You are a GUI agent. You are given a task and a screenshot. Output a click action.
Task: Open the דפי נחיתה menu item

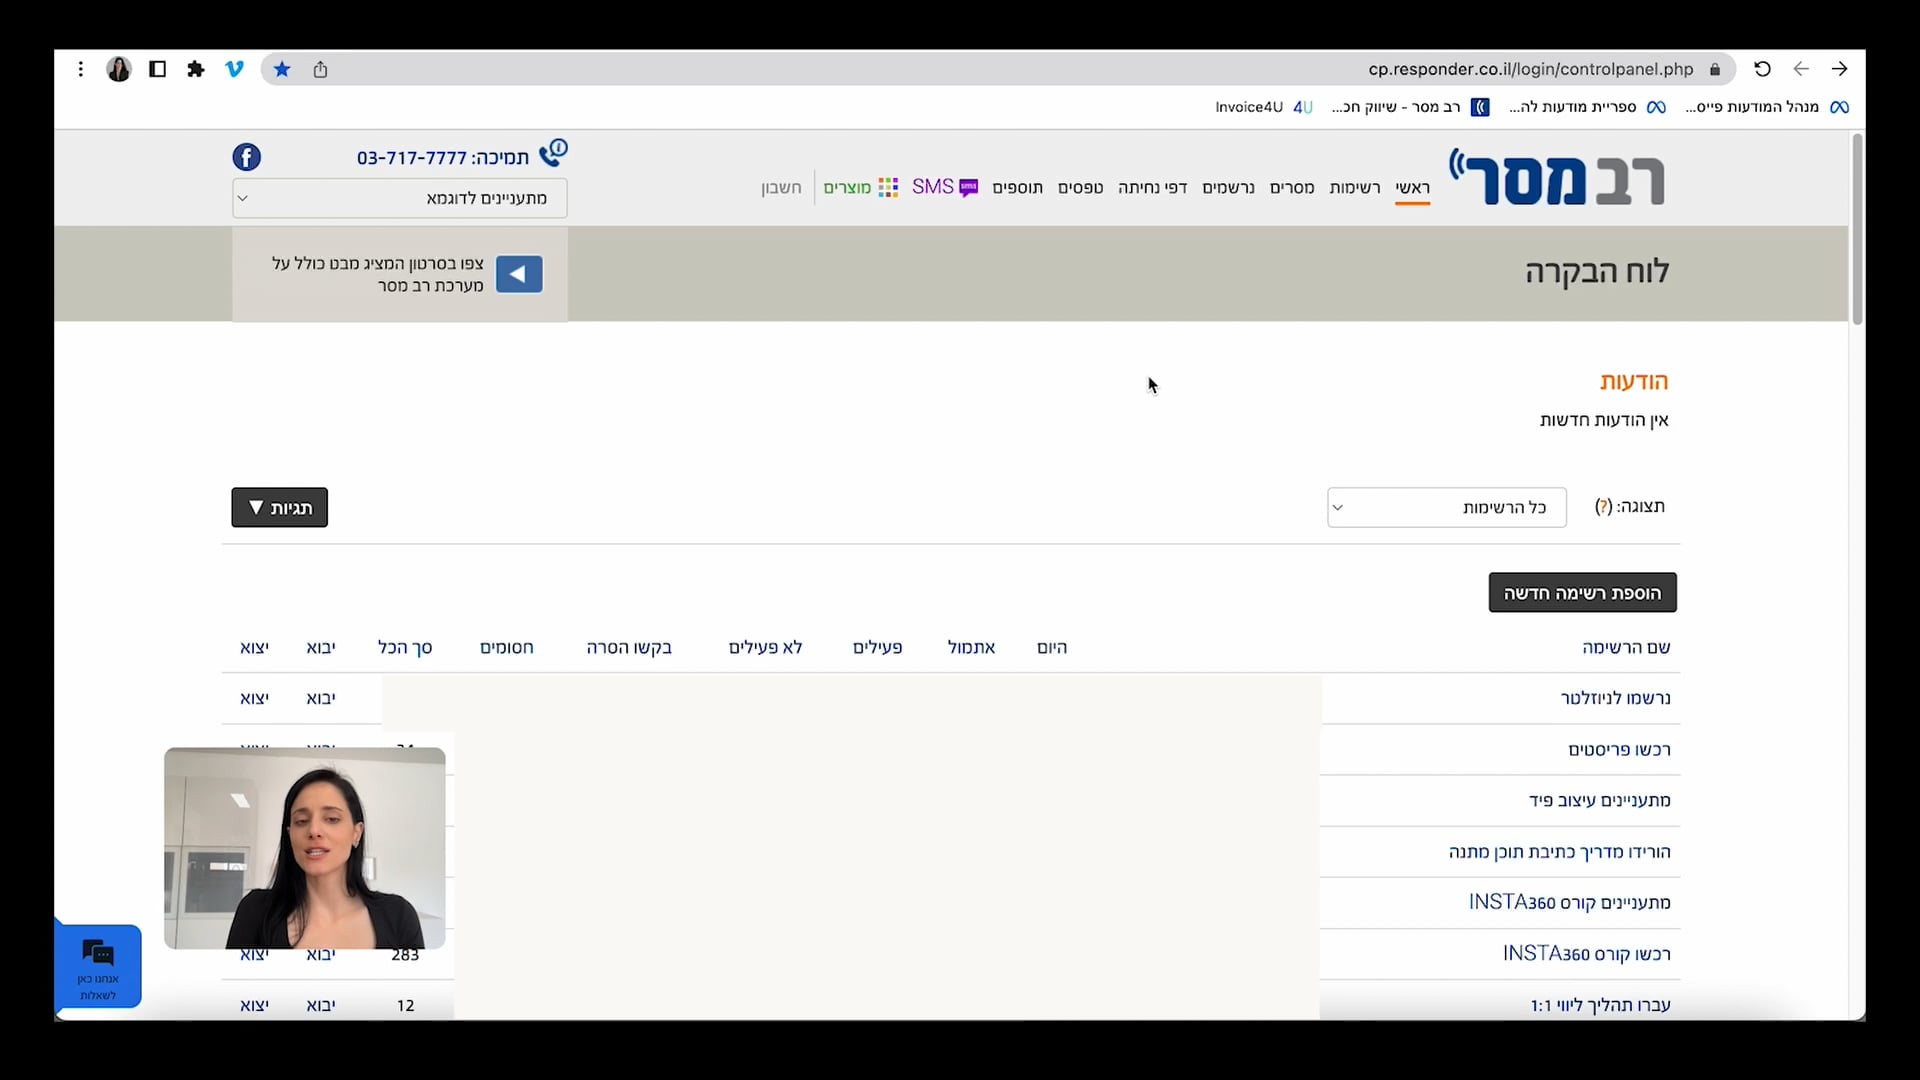tap(1152, 188)
